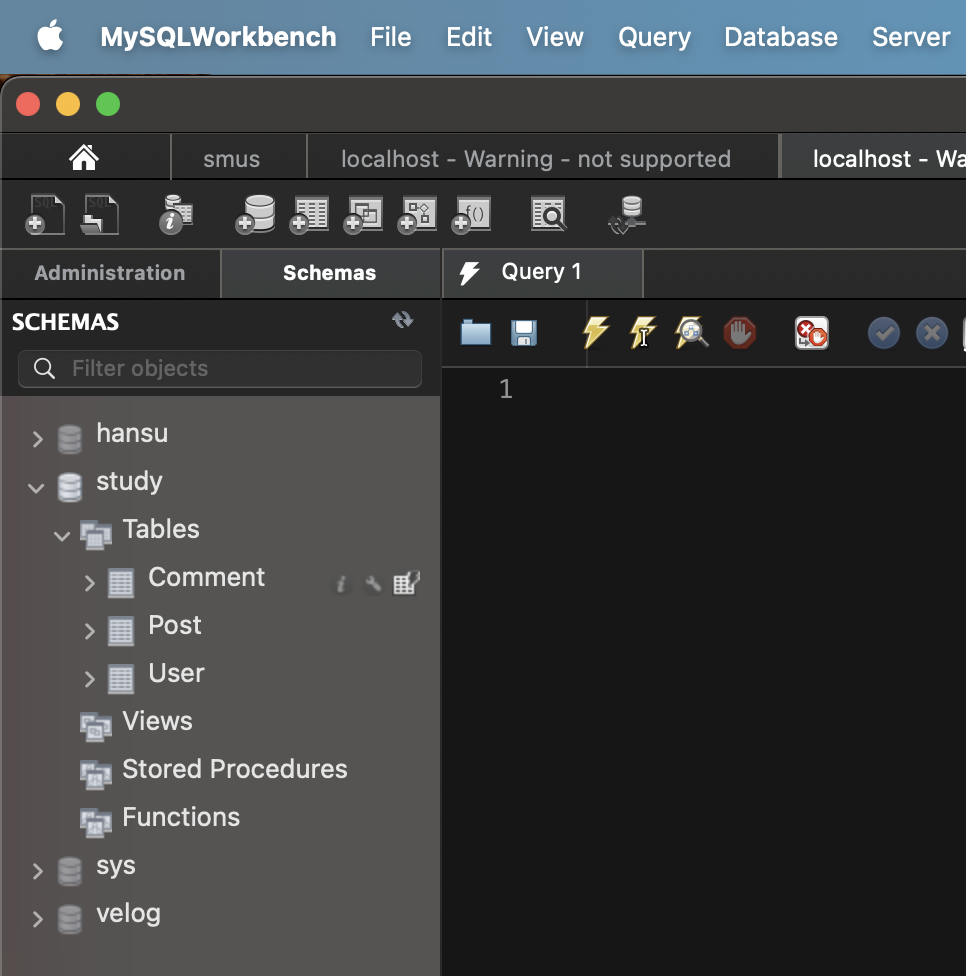Search table data toolbar icon
The image size is (966, 976).
click(x=548, y=215)
